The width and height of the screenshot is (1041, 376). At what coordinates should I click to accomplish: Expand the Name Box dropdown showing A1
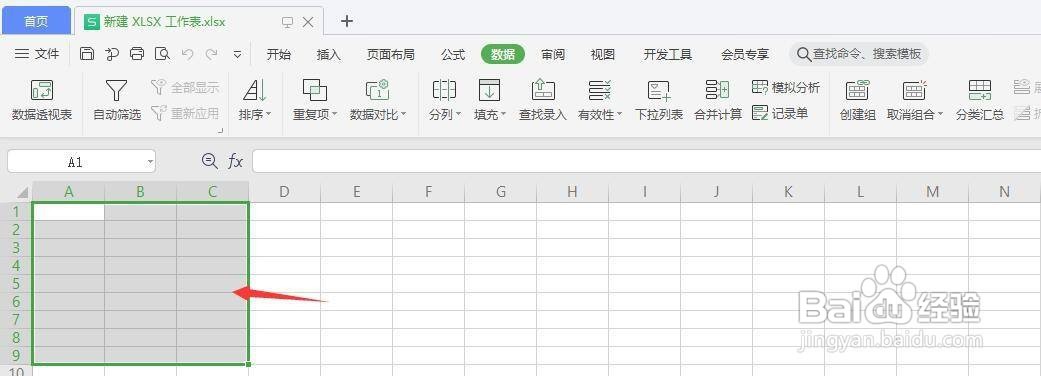click(150, 161)
